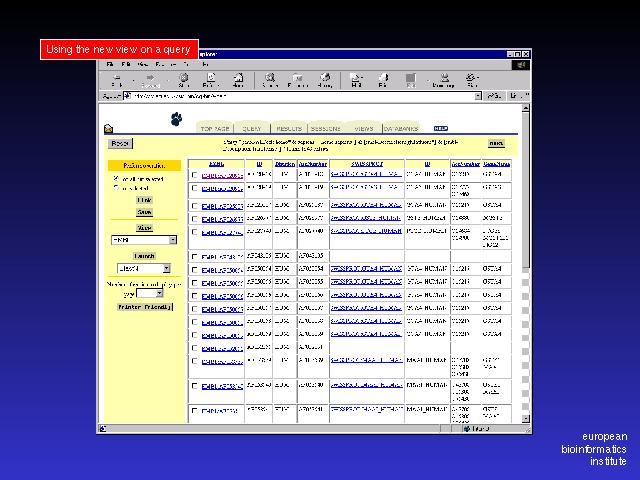Click the Printer Friendly button
This screenshot has width=640, height=480.
click(144, 307)
